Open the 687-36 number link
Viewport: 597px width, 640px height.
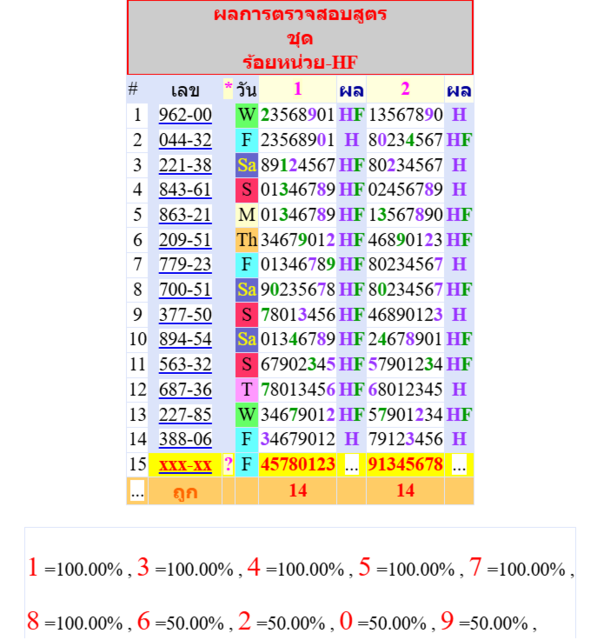coord(185,389)
